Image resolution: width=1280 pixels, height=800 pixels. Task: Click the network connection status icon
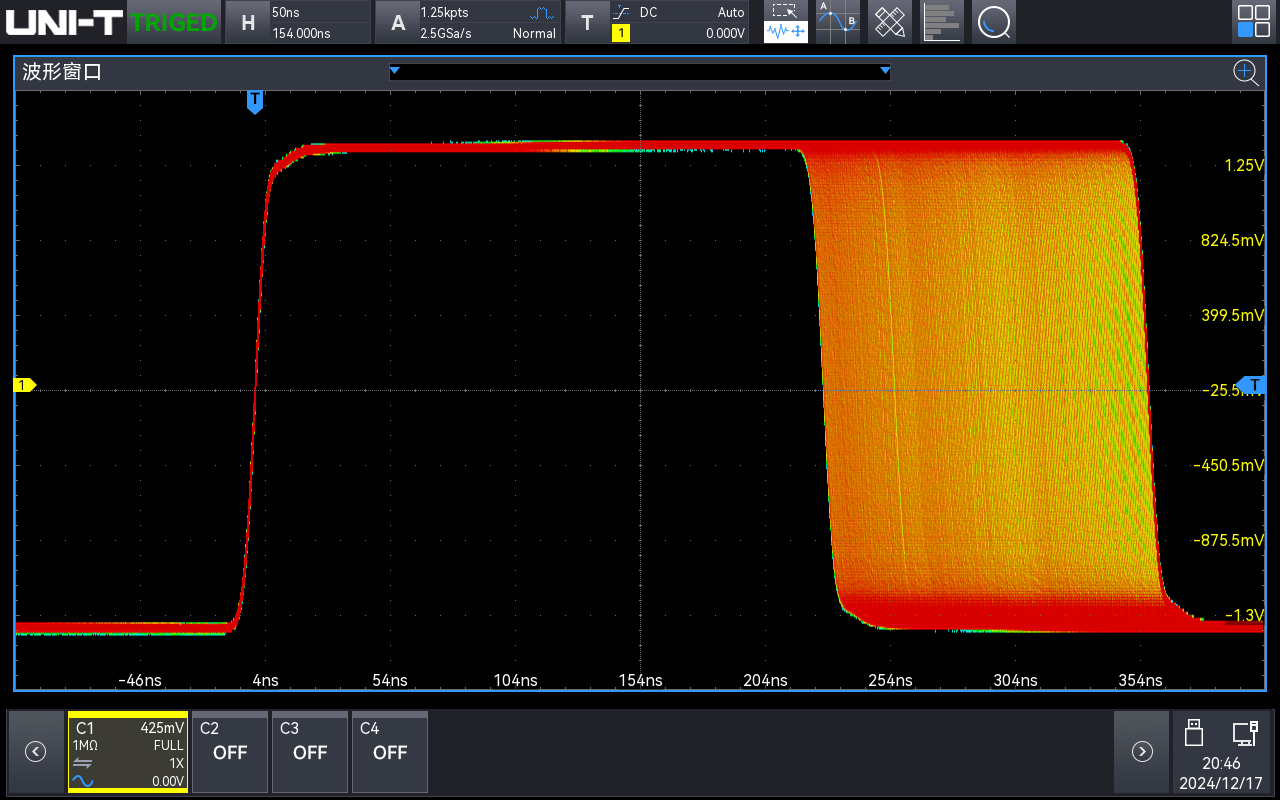pos(1245,733)
